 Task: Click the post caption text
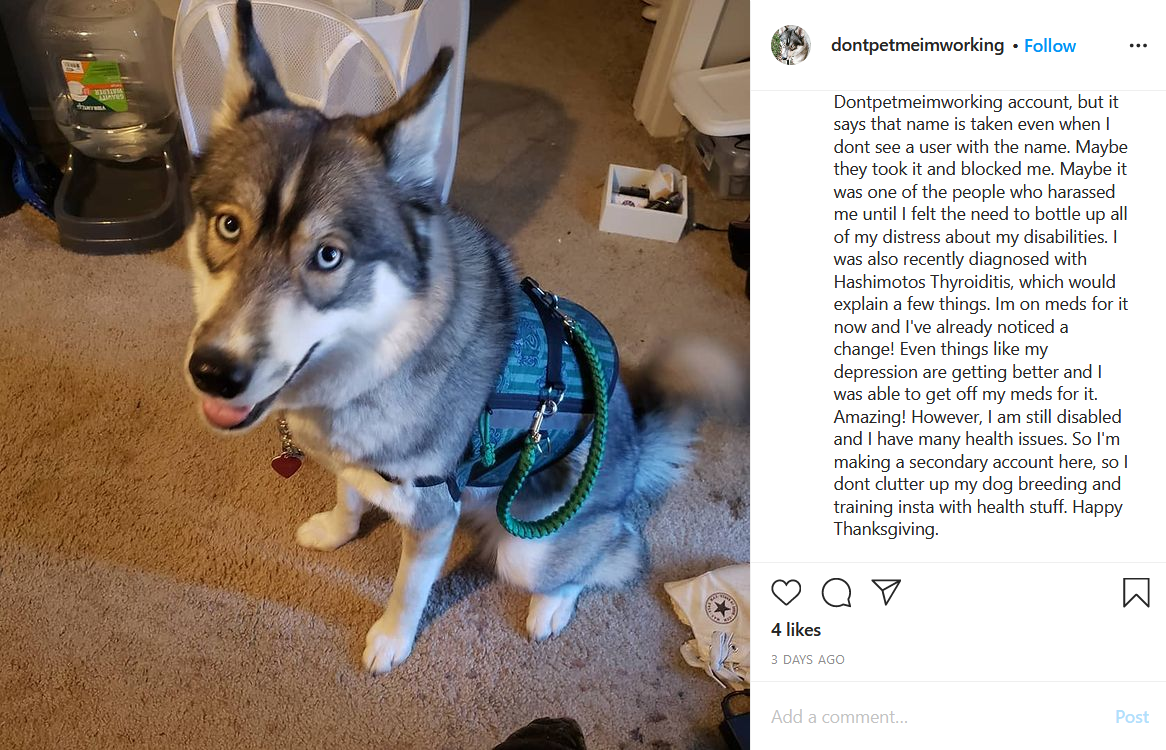pyautogui.click(x=980, y=315)
